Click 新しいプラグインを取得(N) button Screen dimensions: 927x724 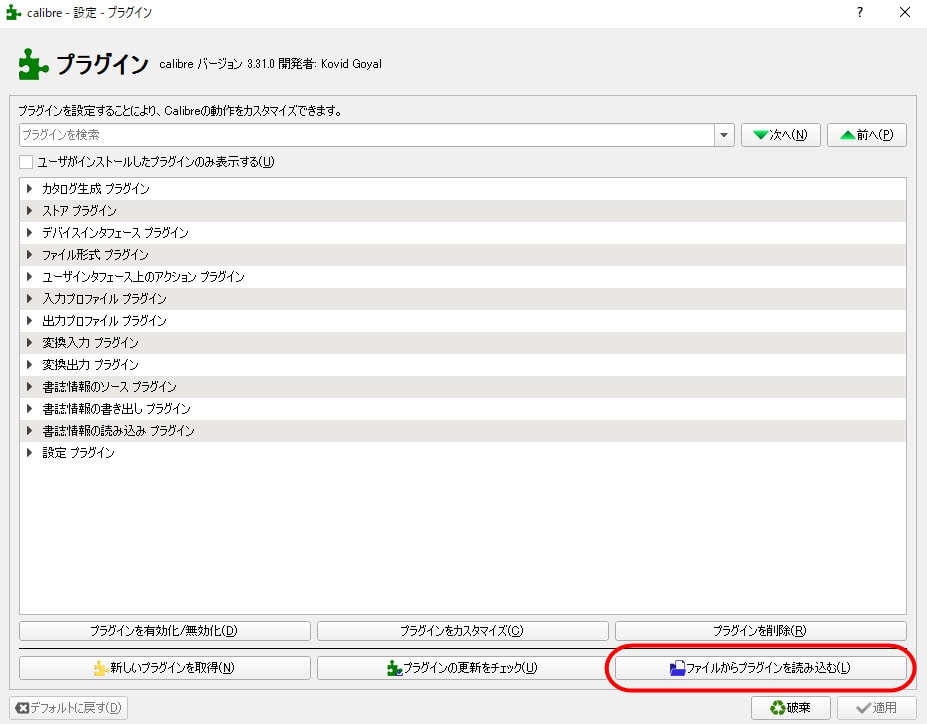[164, 668]
